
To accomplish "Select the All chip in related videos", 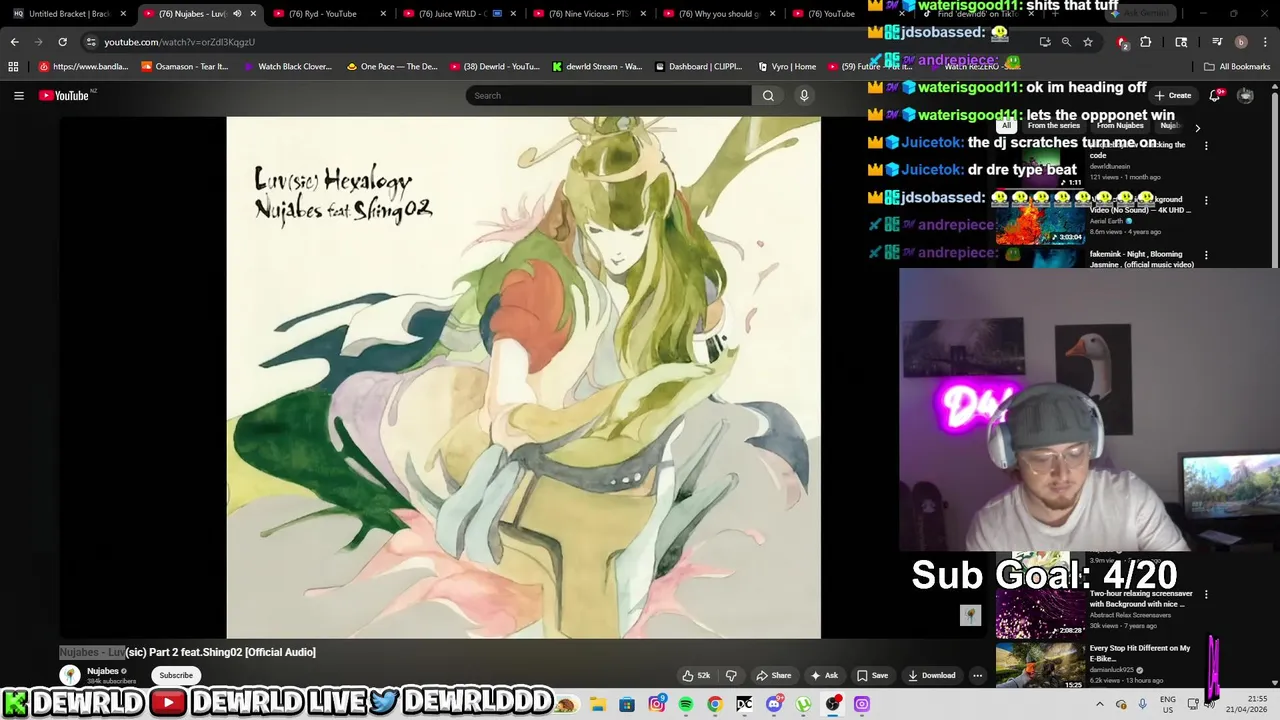I will 1006,126.
